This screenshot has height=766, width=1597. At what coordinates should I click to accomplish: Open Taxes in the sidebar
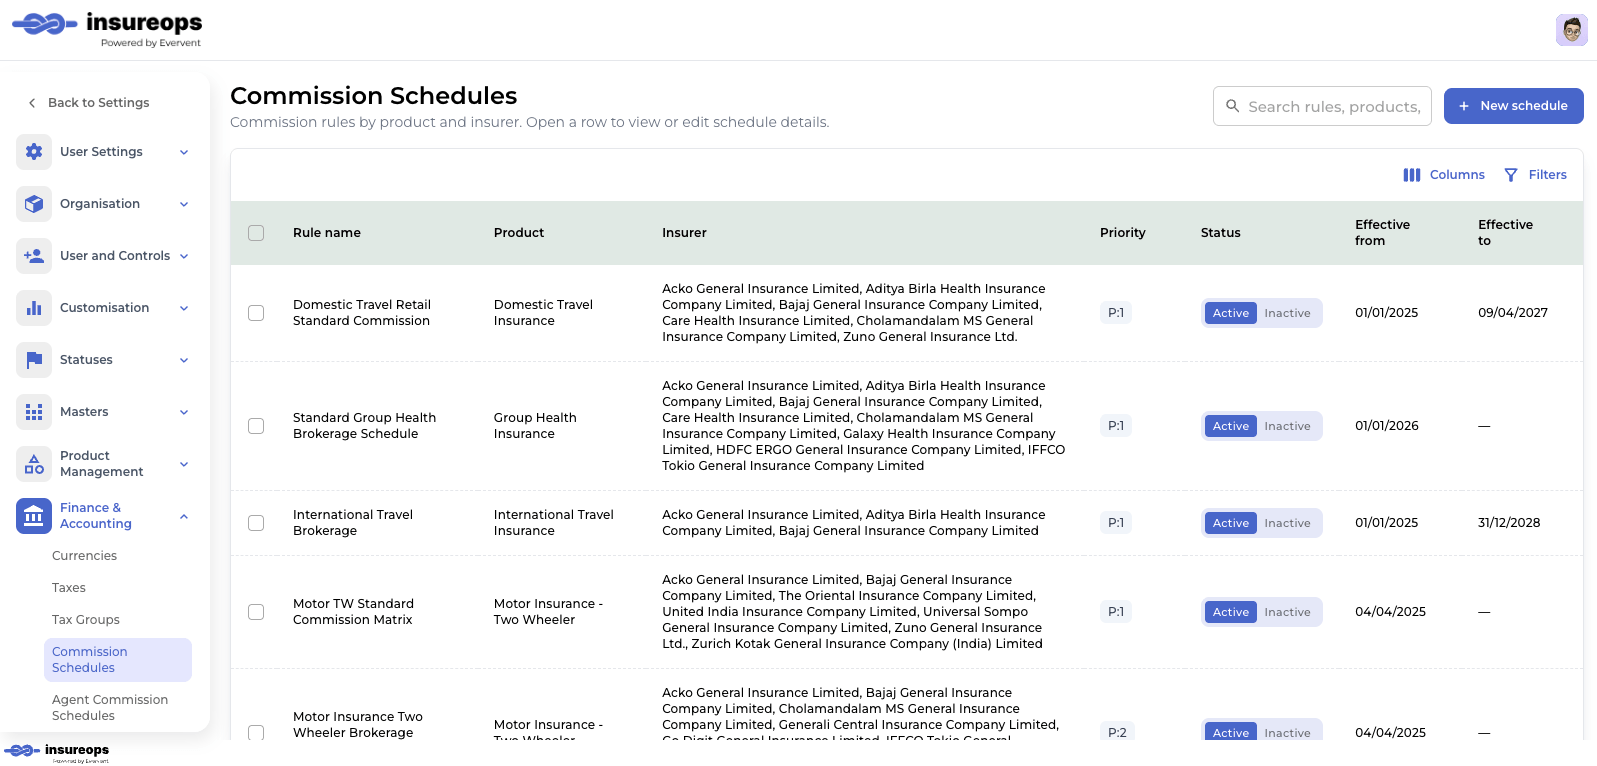coord(69,588)
